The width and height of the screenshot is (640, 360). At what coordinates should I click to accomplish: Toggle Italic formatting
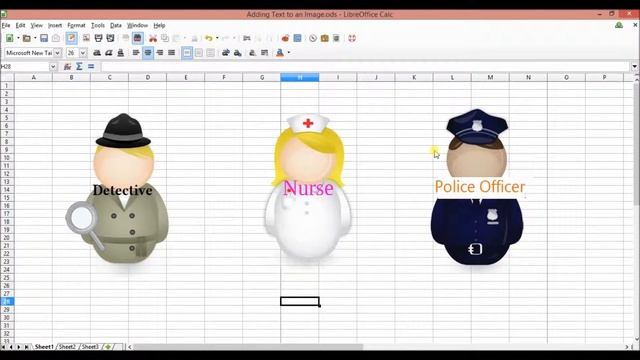109,53
